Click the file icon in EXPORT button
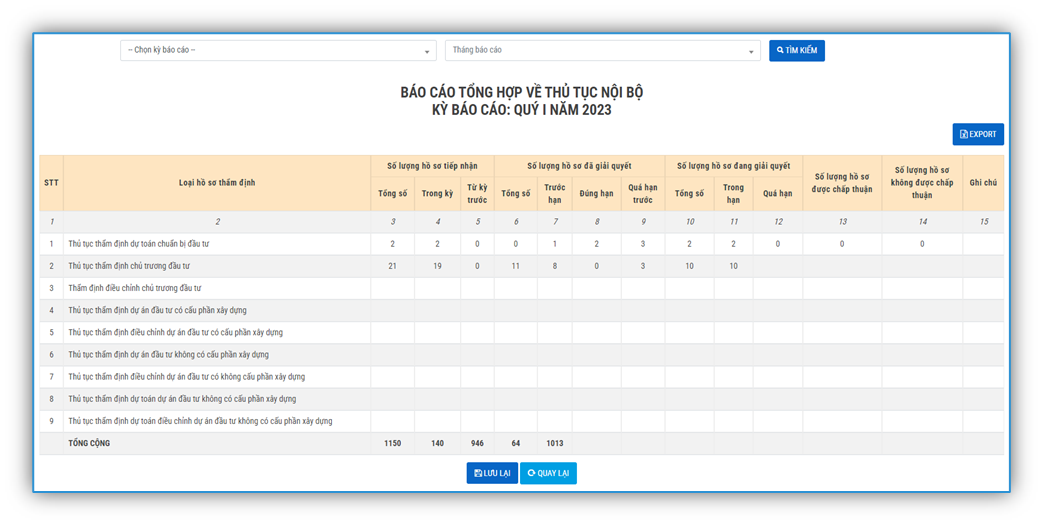Screen dimensions: 1043x525 963,134
